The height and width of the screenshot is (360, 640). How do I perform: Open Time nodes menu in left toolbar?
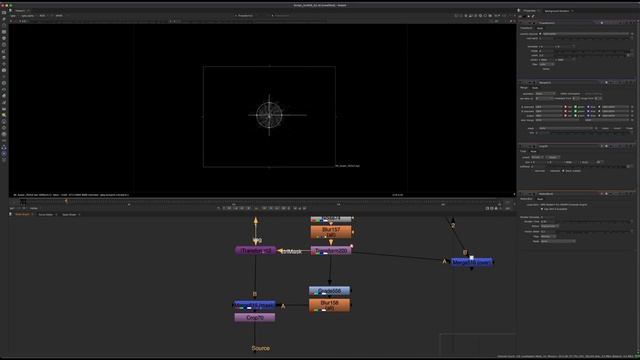[x=4, y=25]
